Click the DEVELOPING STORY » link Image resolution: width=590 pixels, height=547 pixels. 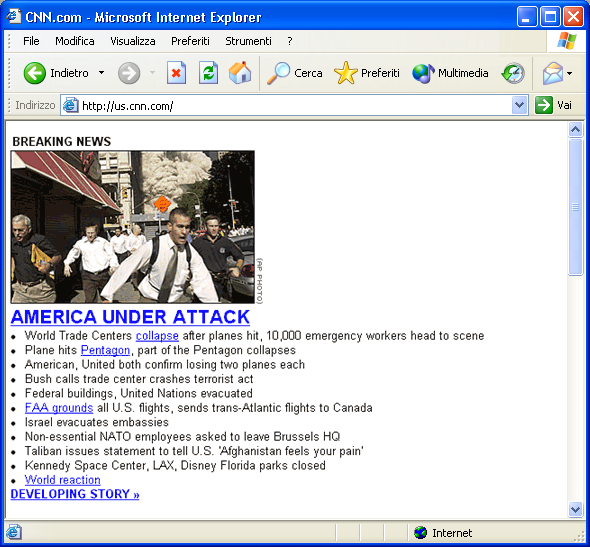coord(75,494)
